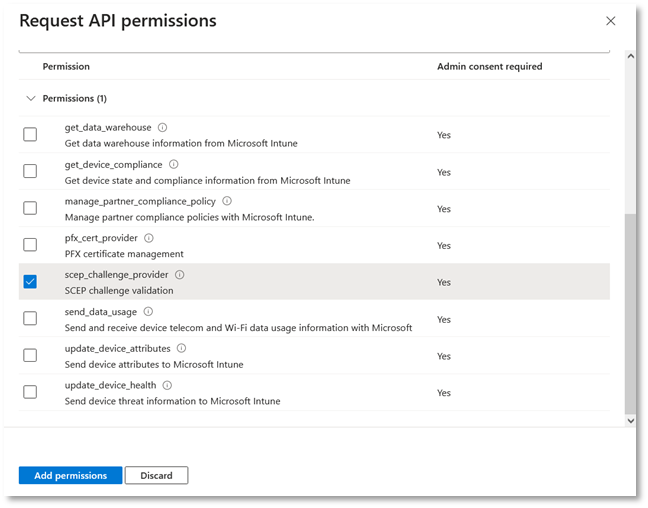Click the scroll down arrow

[x=629, y=421]
